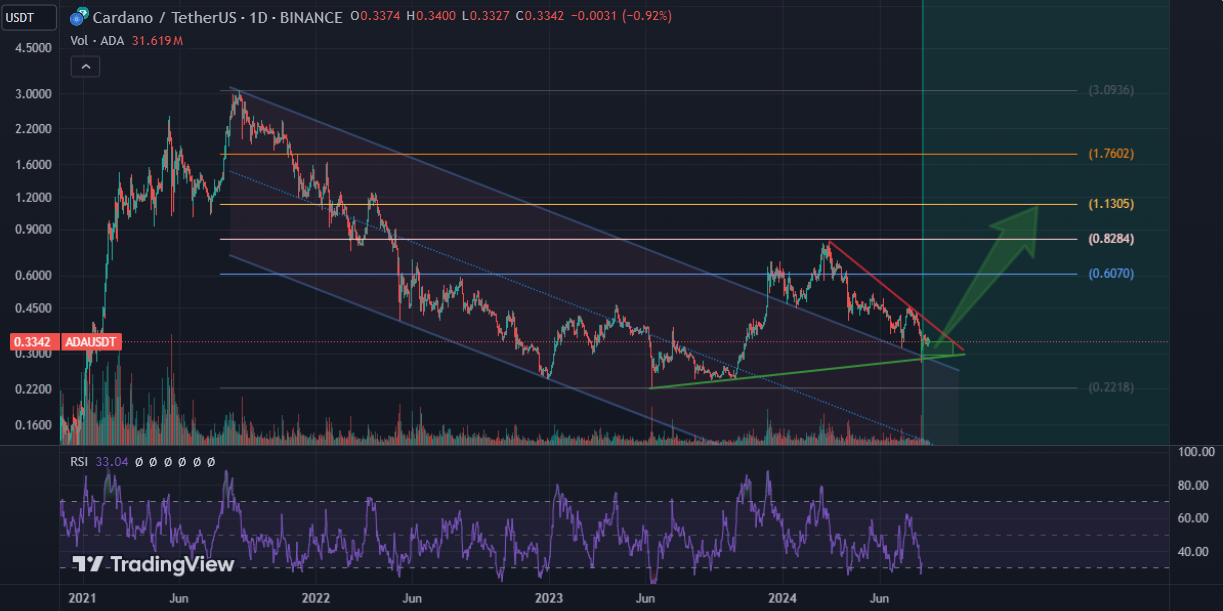Click the (3.0936) level label
Screen dimensions: 1223x611
(1111, 90)
